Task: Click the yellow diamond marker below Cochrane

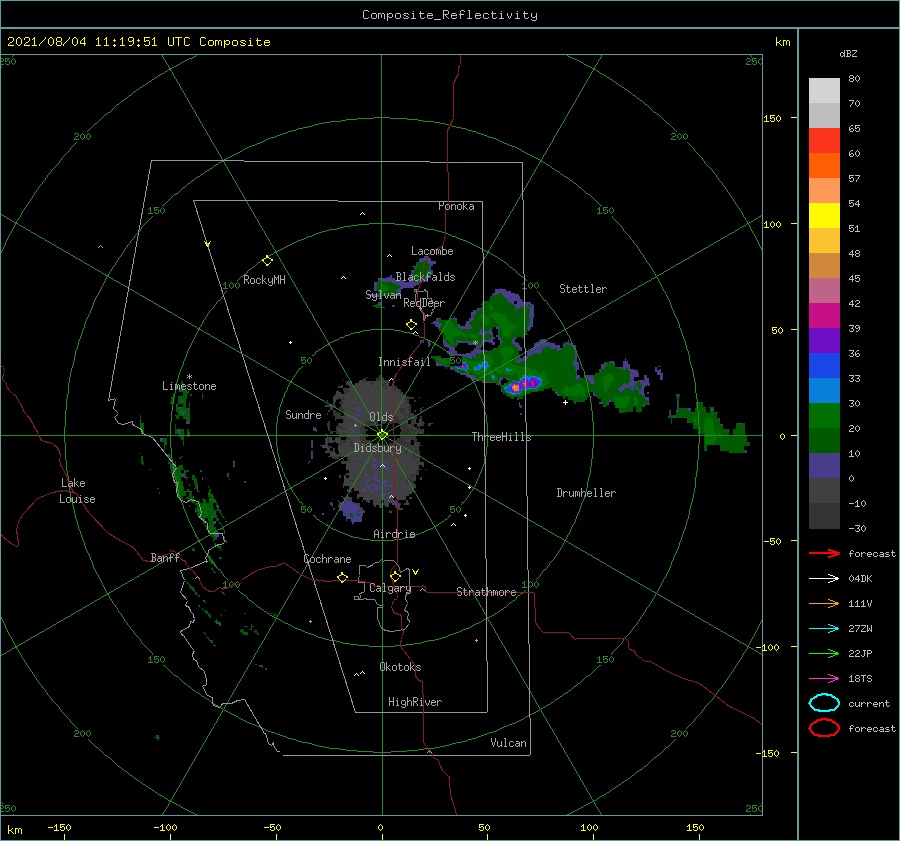Action: 342,577
